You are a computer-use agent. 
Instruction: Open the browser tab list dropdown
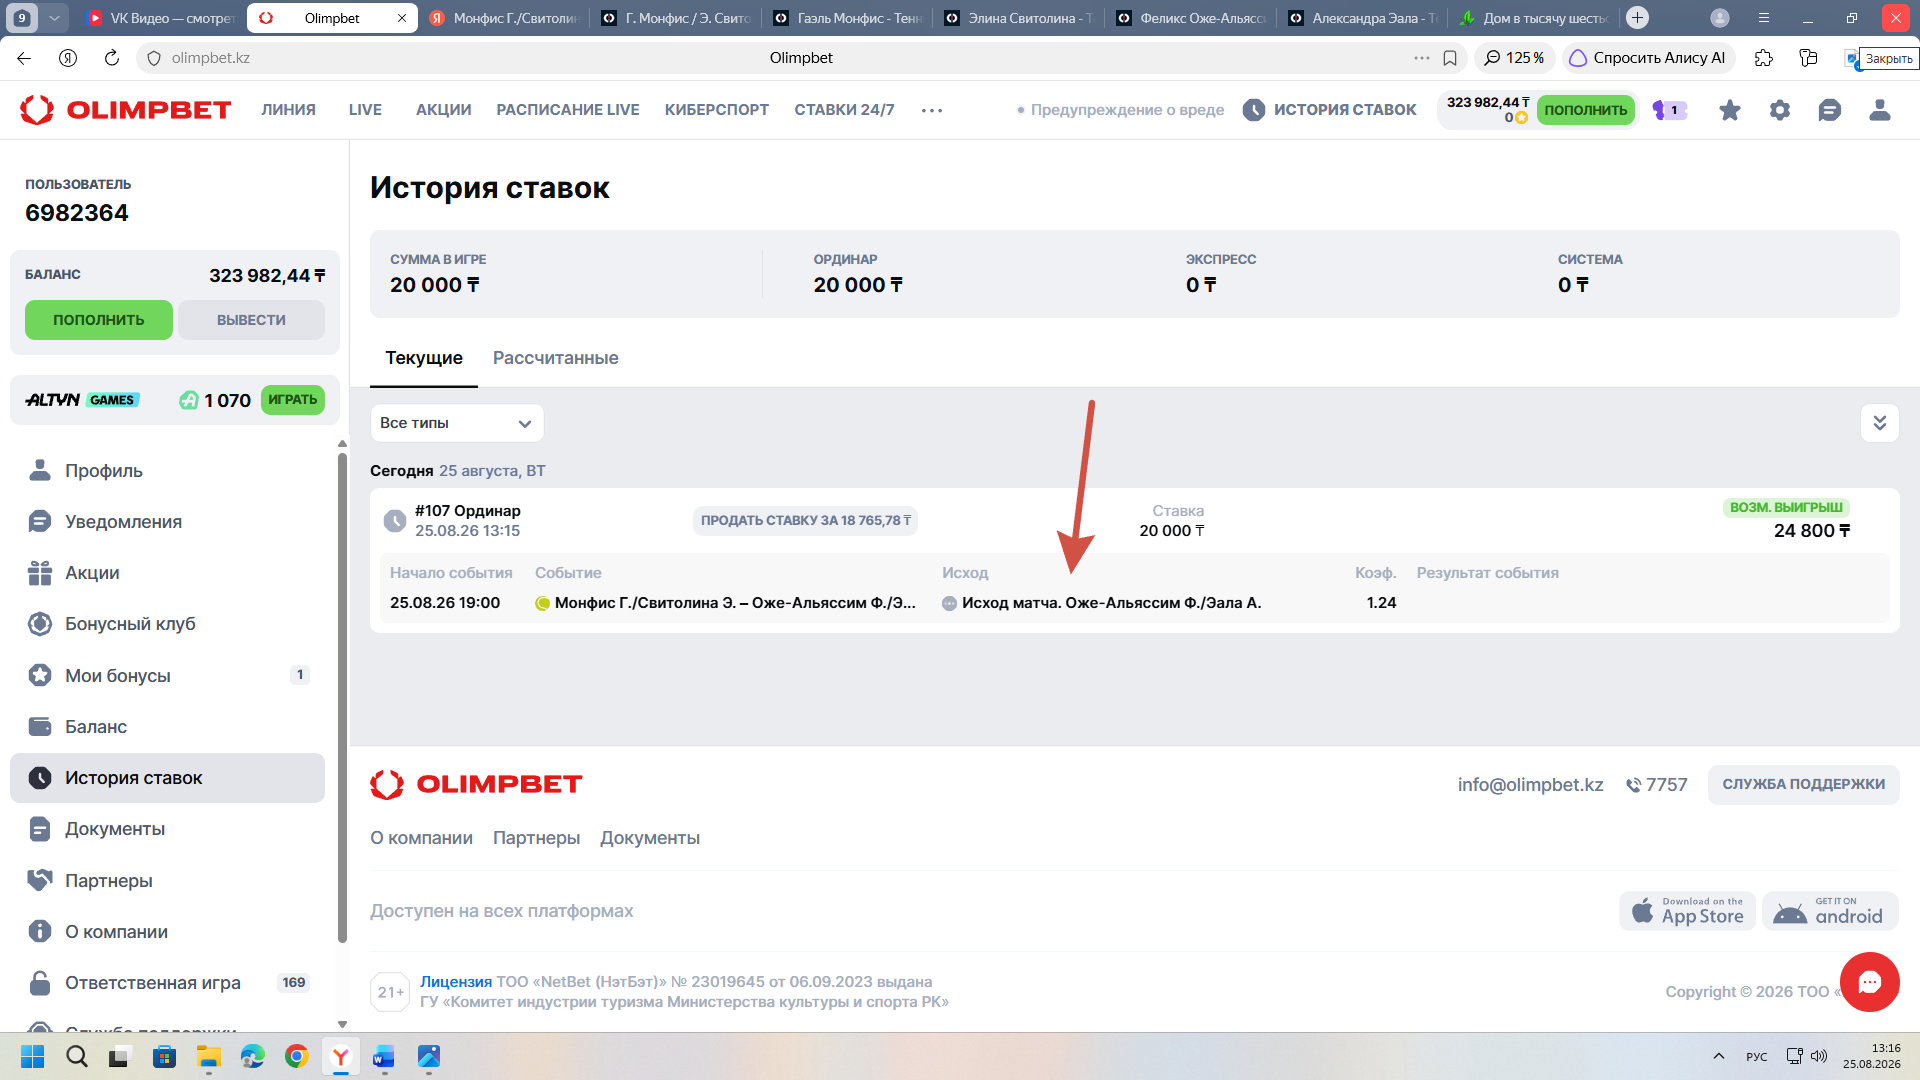click(x=55, y=18)
